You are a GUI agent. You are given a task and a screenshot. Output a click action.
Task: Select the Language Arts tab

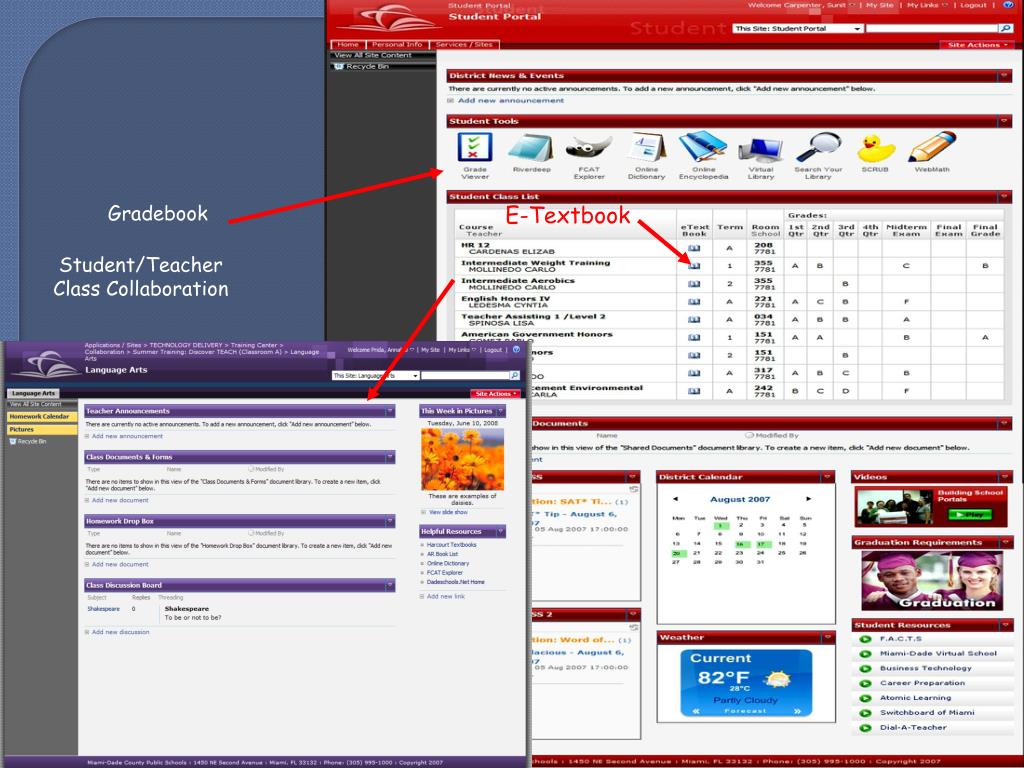(33, 393)
